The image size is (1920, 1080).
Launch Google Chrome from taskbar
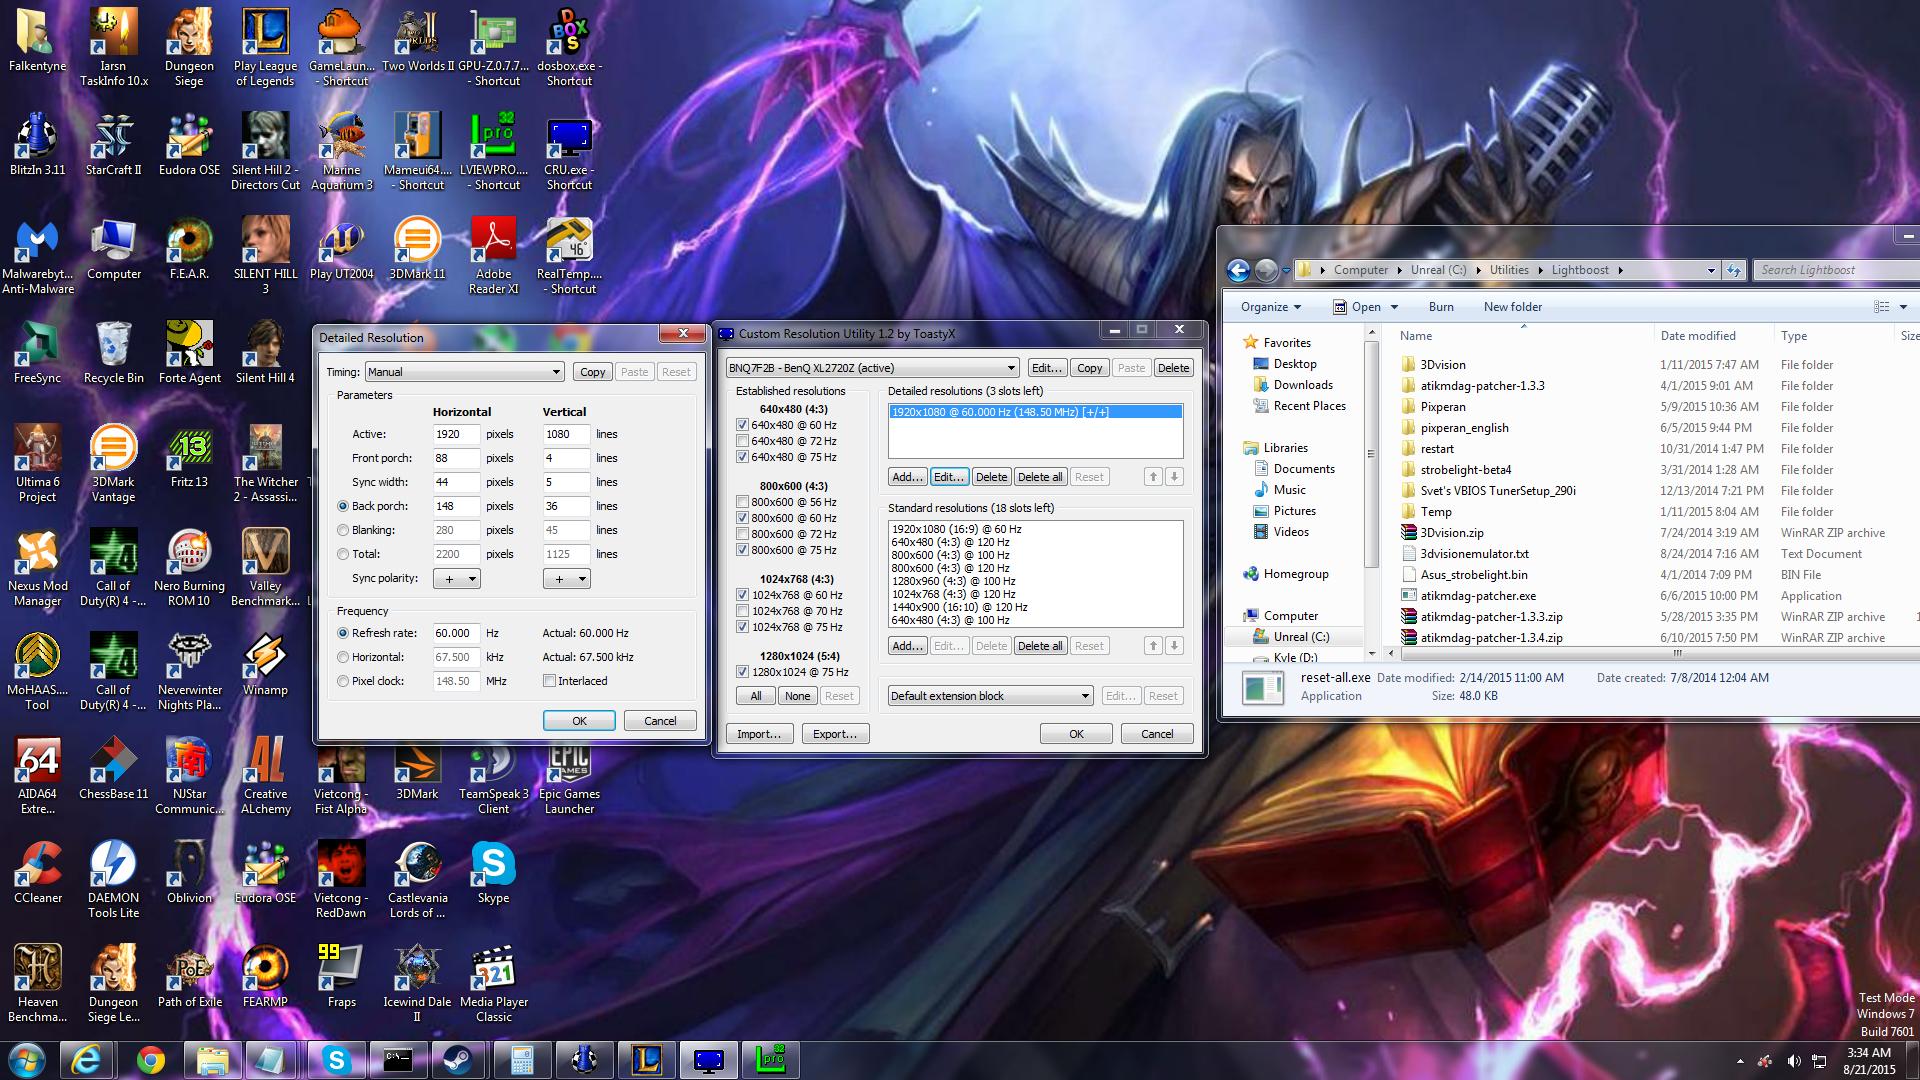click(151, 1060)
